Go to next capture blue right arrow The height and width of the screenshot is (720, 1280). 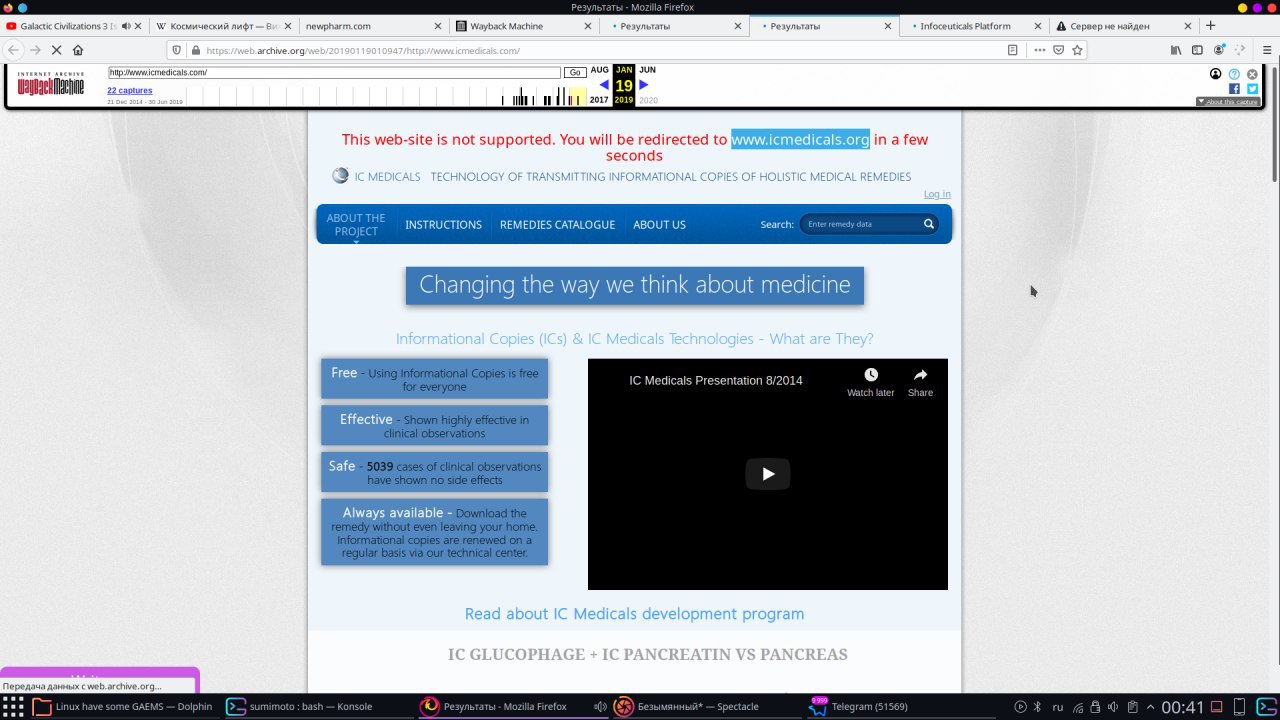point(643,85)
